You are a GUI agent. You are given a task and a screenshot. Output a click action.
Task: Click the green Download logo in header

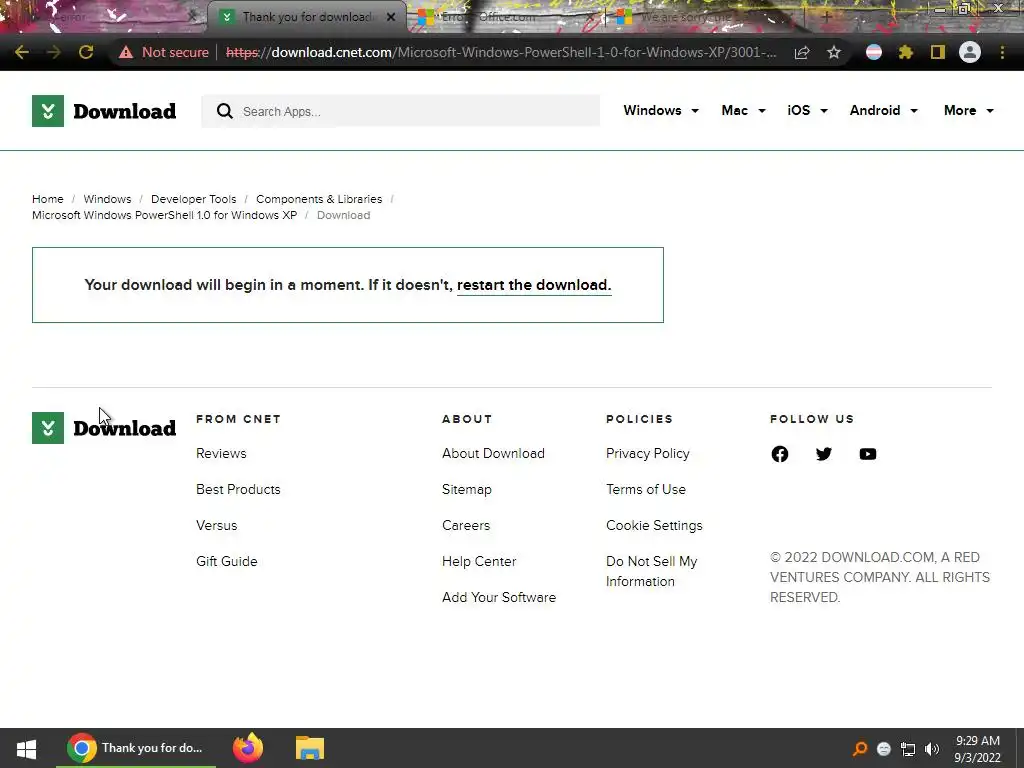click(x=104, y=111)
